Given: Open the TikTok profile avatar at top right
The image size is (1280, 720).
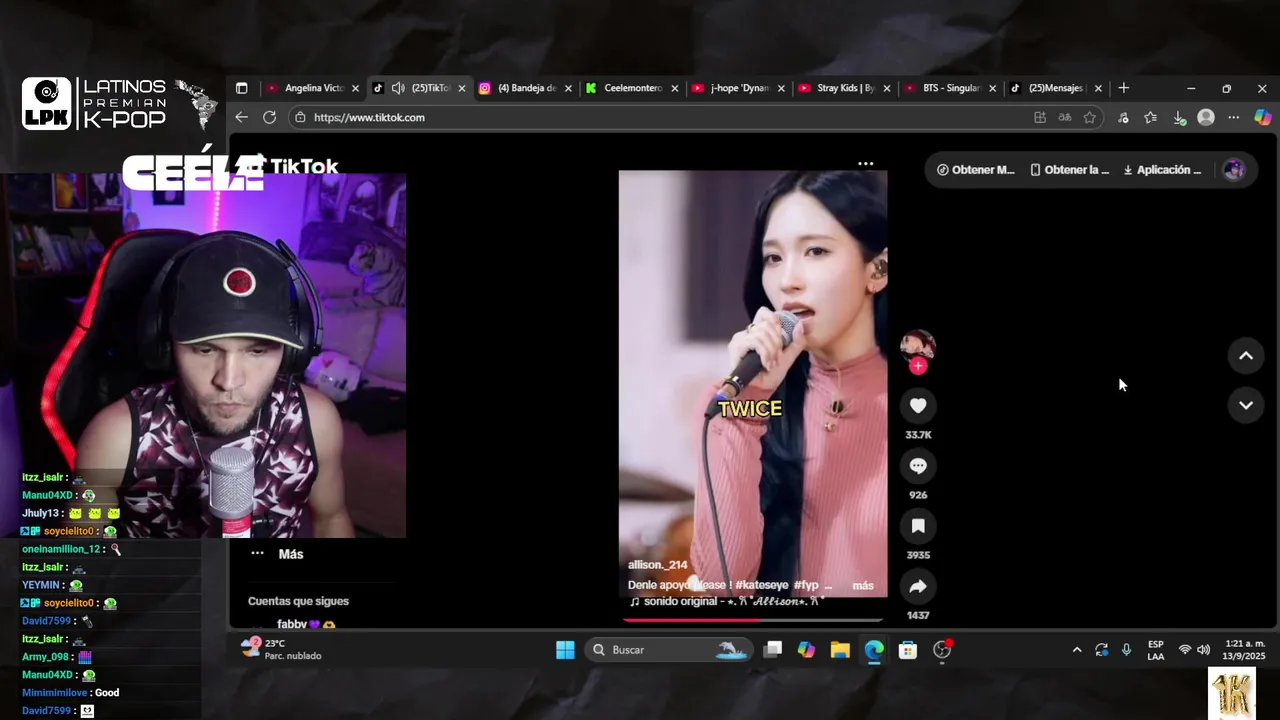Looking at the screenshot, I should [1234, 170].
